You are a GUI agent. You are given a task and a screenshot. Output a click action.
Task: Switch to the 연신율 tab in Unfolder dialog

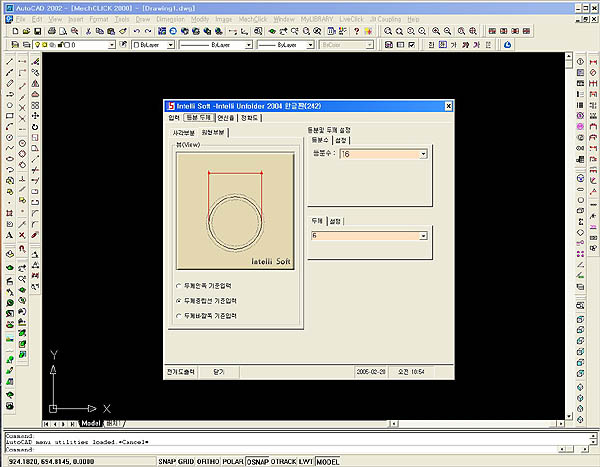point(226,118)
